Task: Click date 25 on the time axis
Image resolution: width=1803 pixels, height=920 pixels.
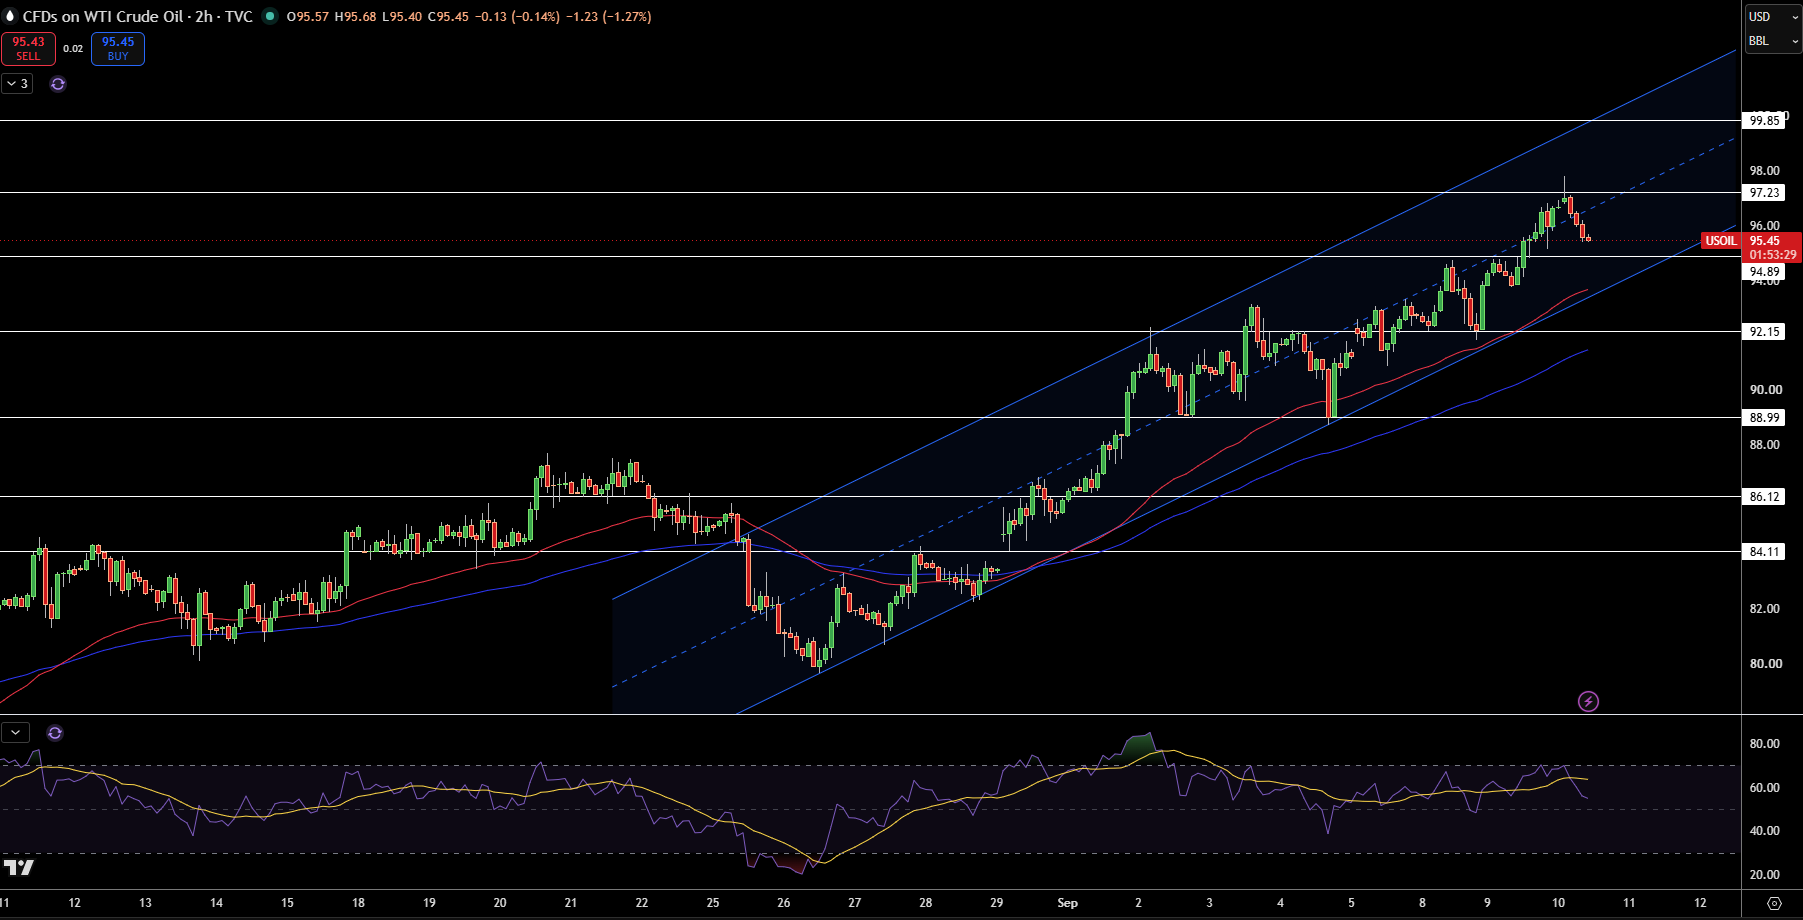Action: tap(713, 903)
